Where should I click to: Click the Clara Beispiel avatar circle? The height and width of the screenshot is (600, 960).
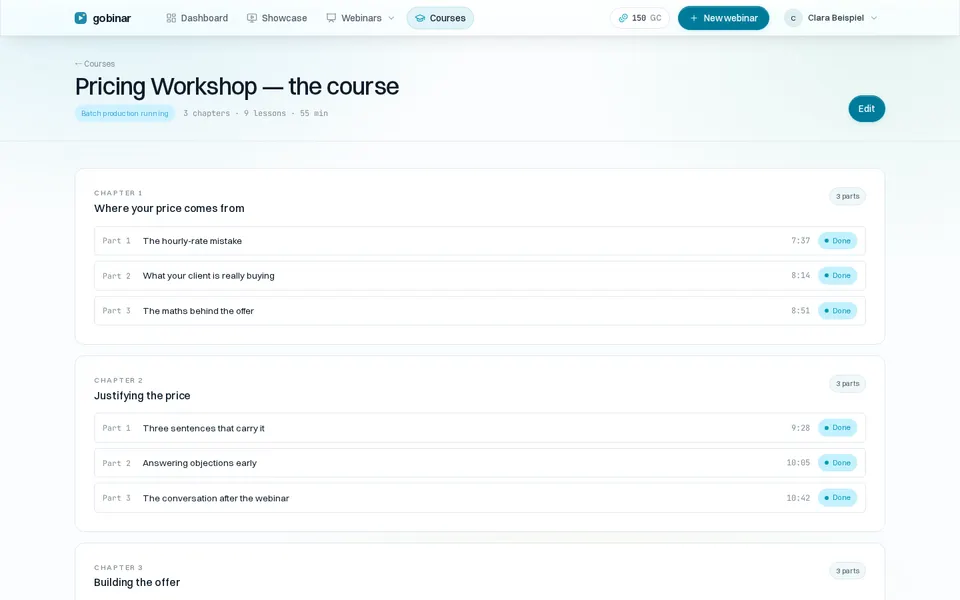pos(793,18)
